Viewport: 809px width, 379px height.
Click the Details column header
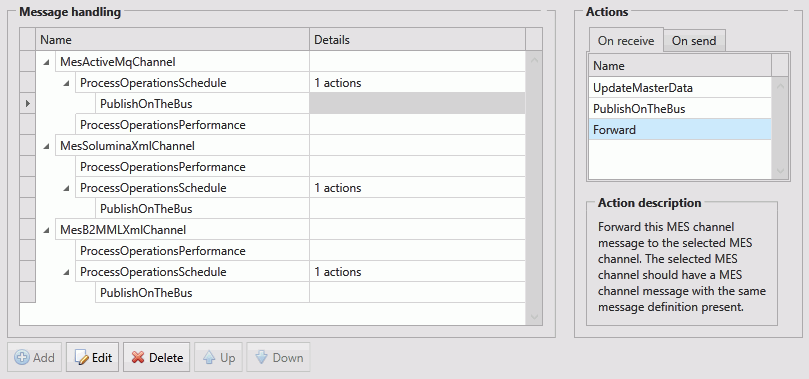(x=417, y=40)
